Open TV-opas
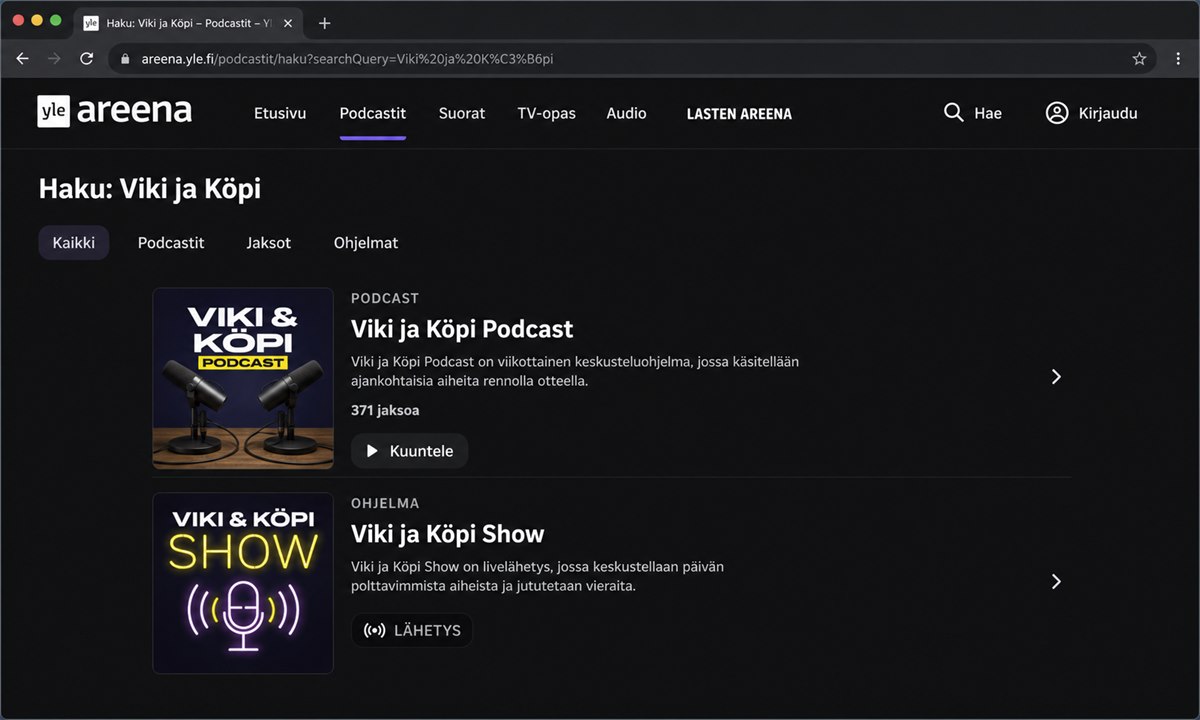 click(546, 113)
